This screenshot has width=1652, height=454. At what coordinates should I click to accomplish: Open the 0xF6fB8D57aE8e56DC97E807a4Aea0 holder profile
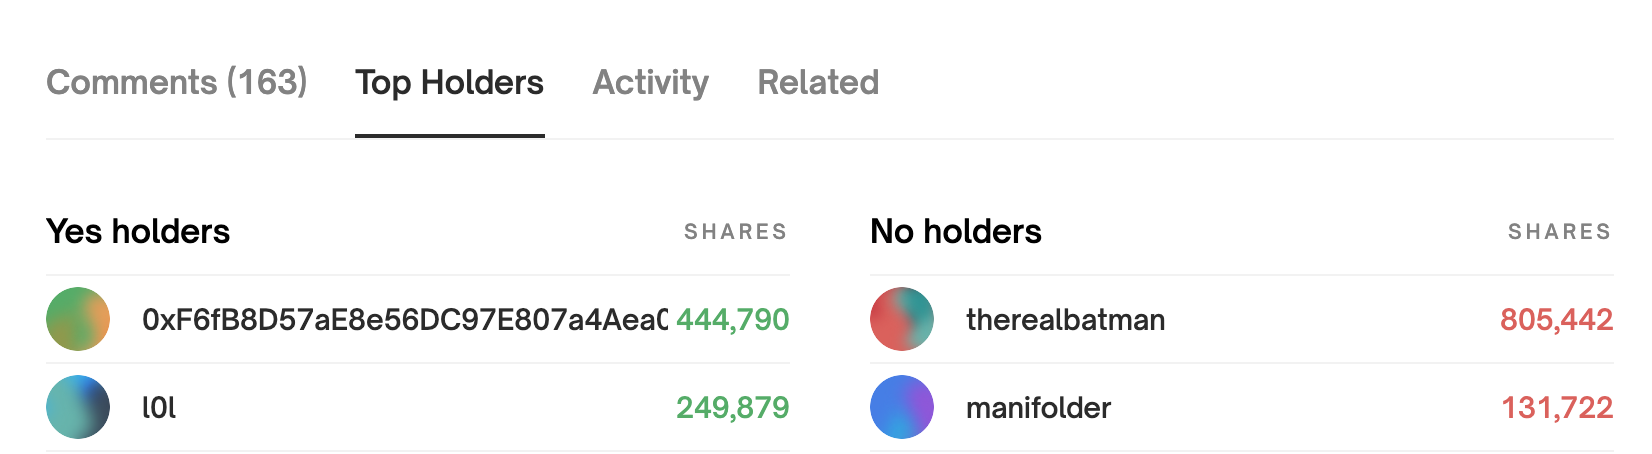404,320
